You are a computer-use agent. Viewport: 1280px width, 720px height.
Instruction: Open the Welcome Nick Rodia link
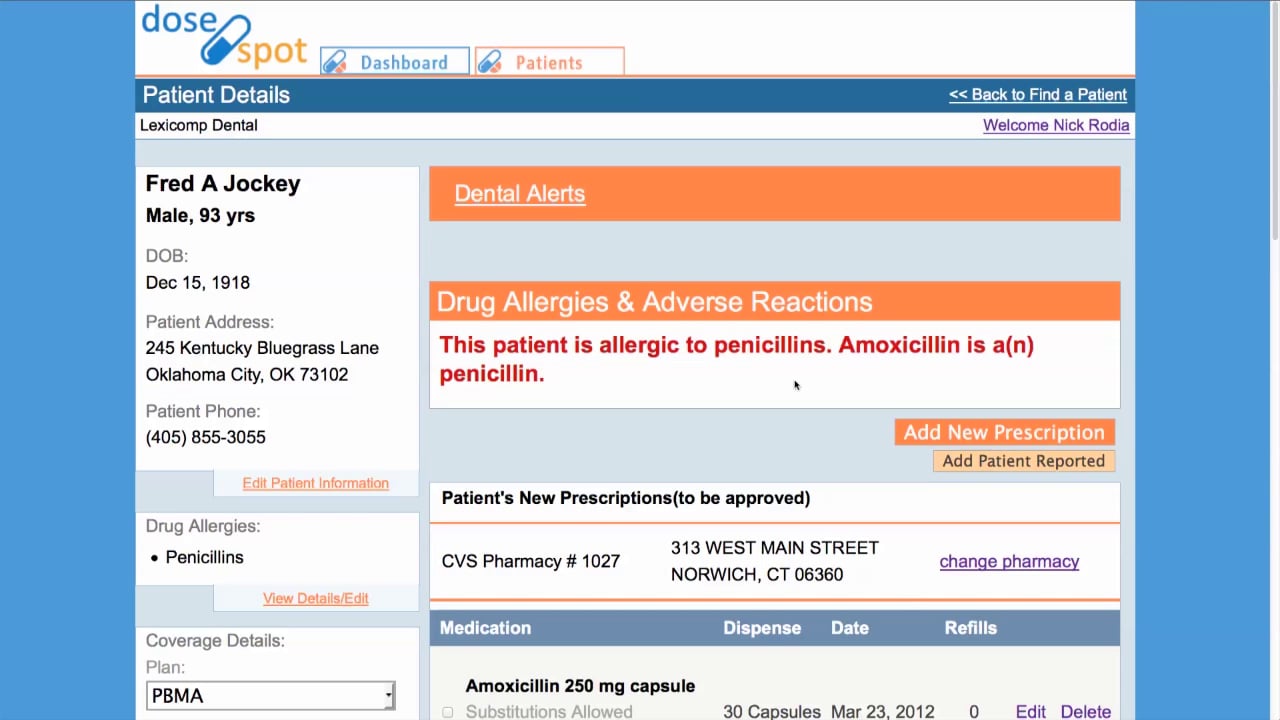[x=1055, y=125]
